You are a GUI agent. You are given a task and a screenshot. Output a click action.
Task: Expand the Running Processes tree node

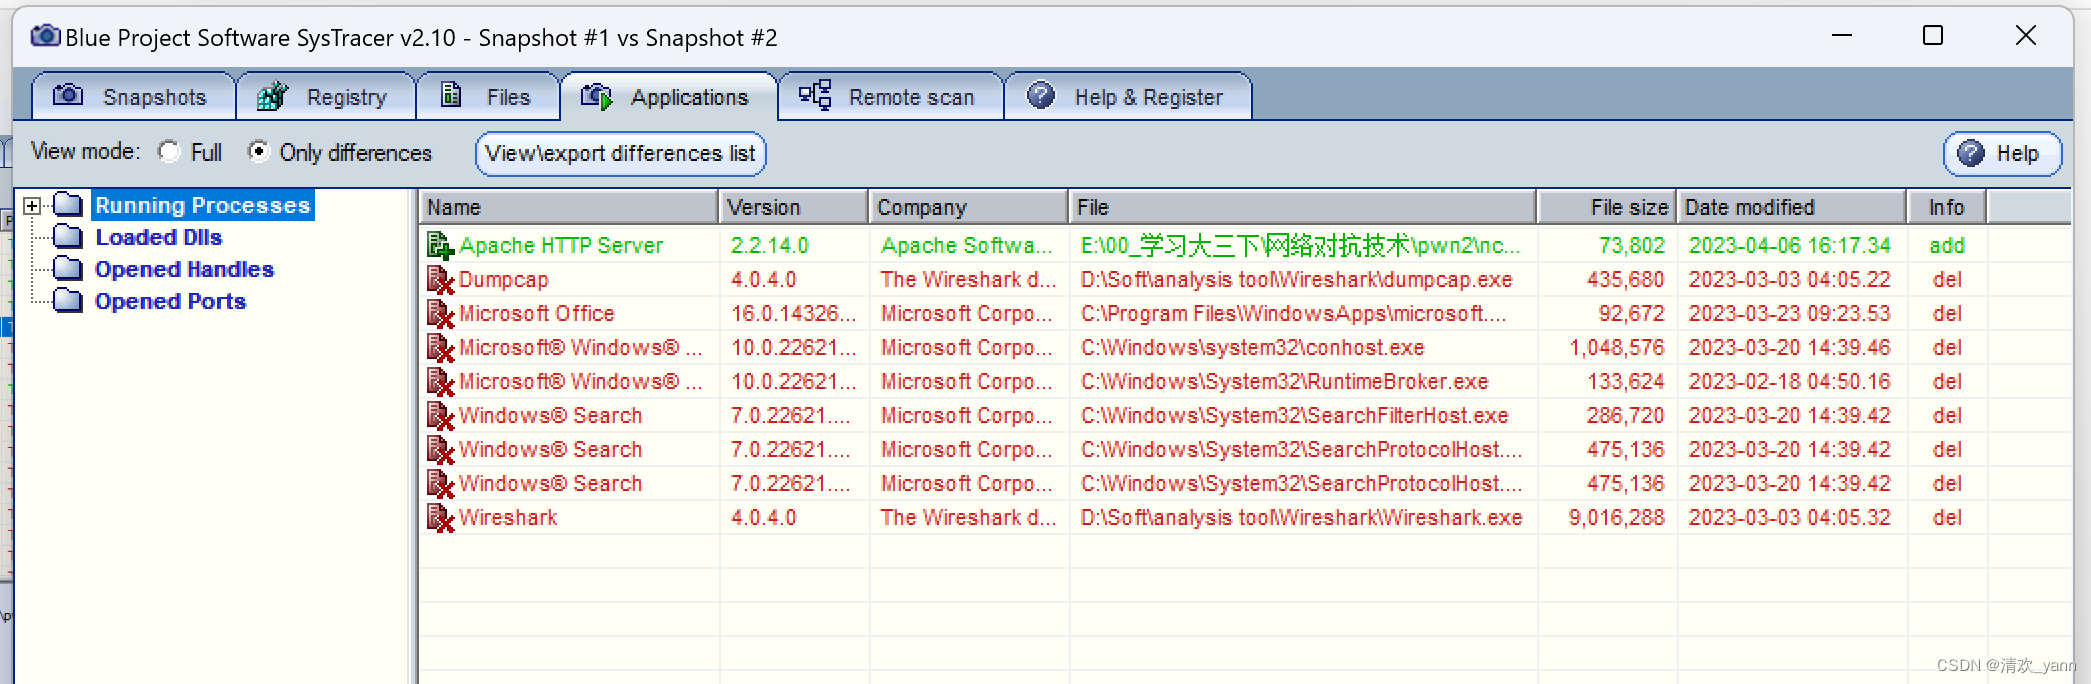(32, 205)
